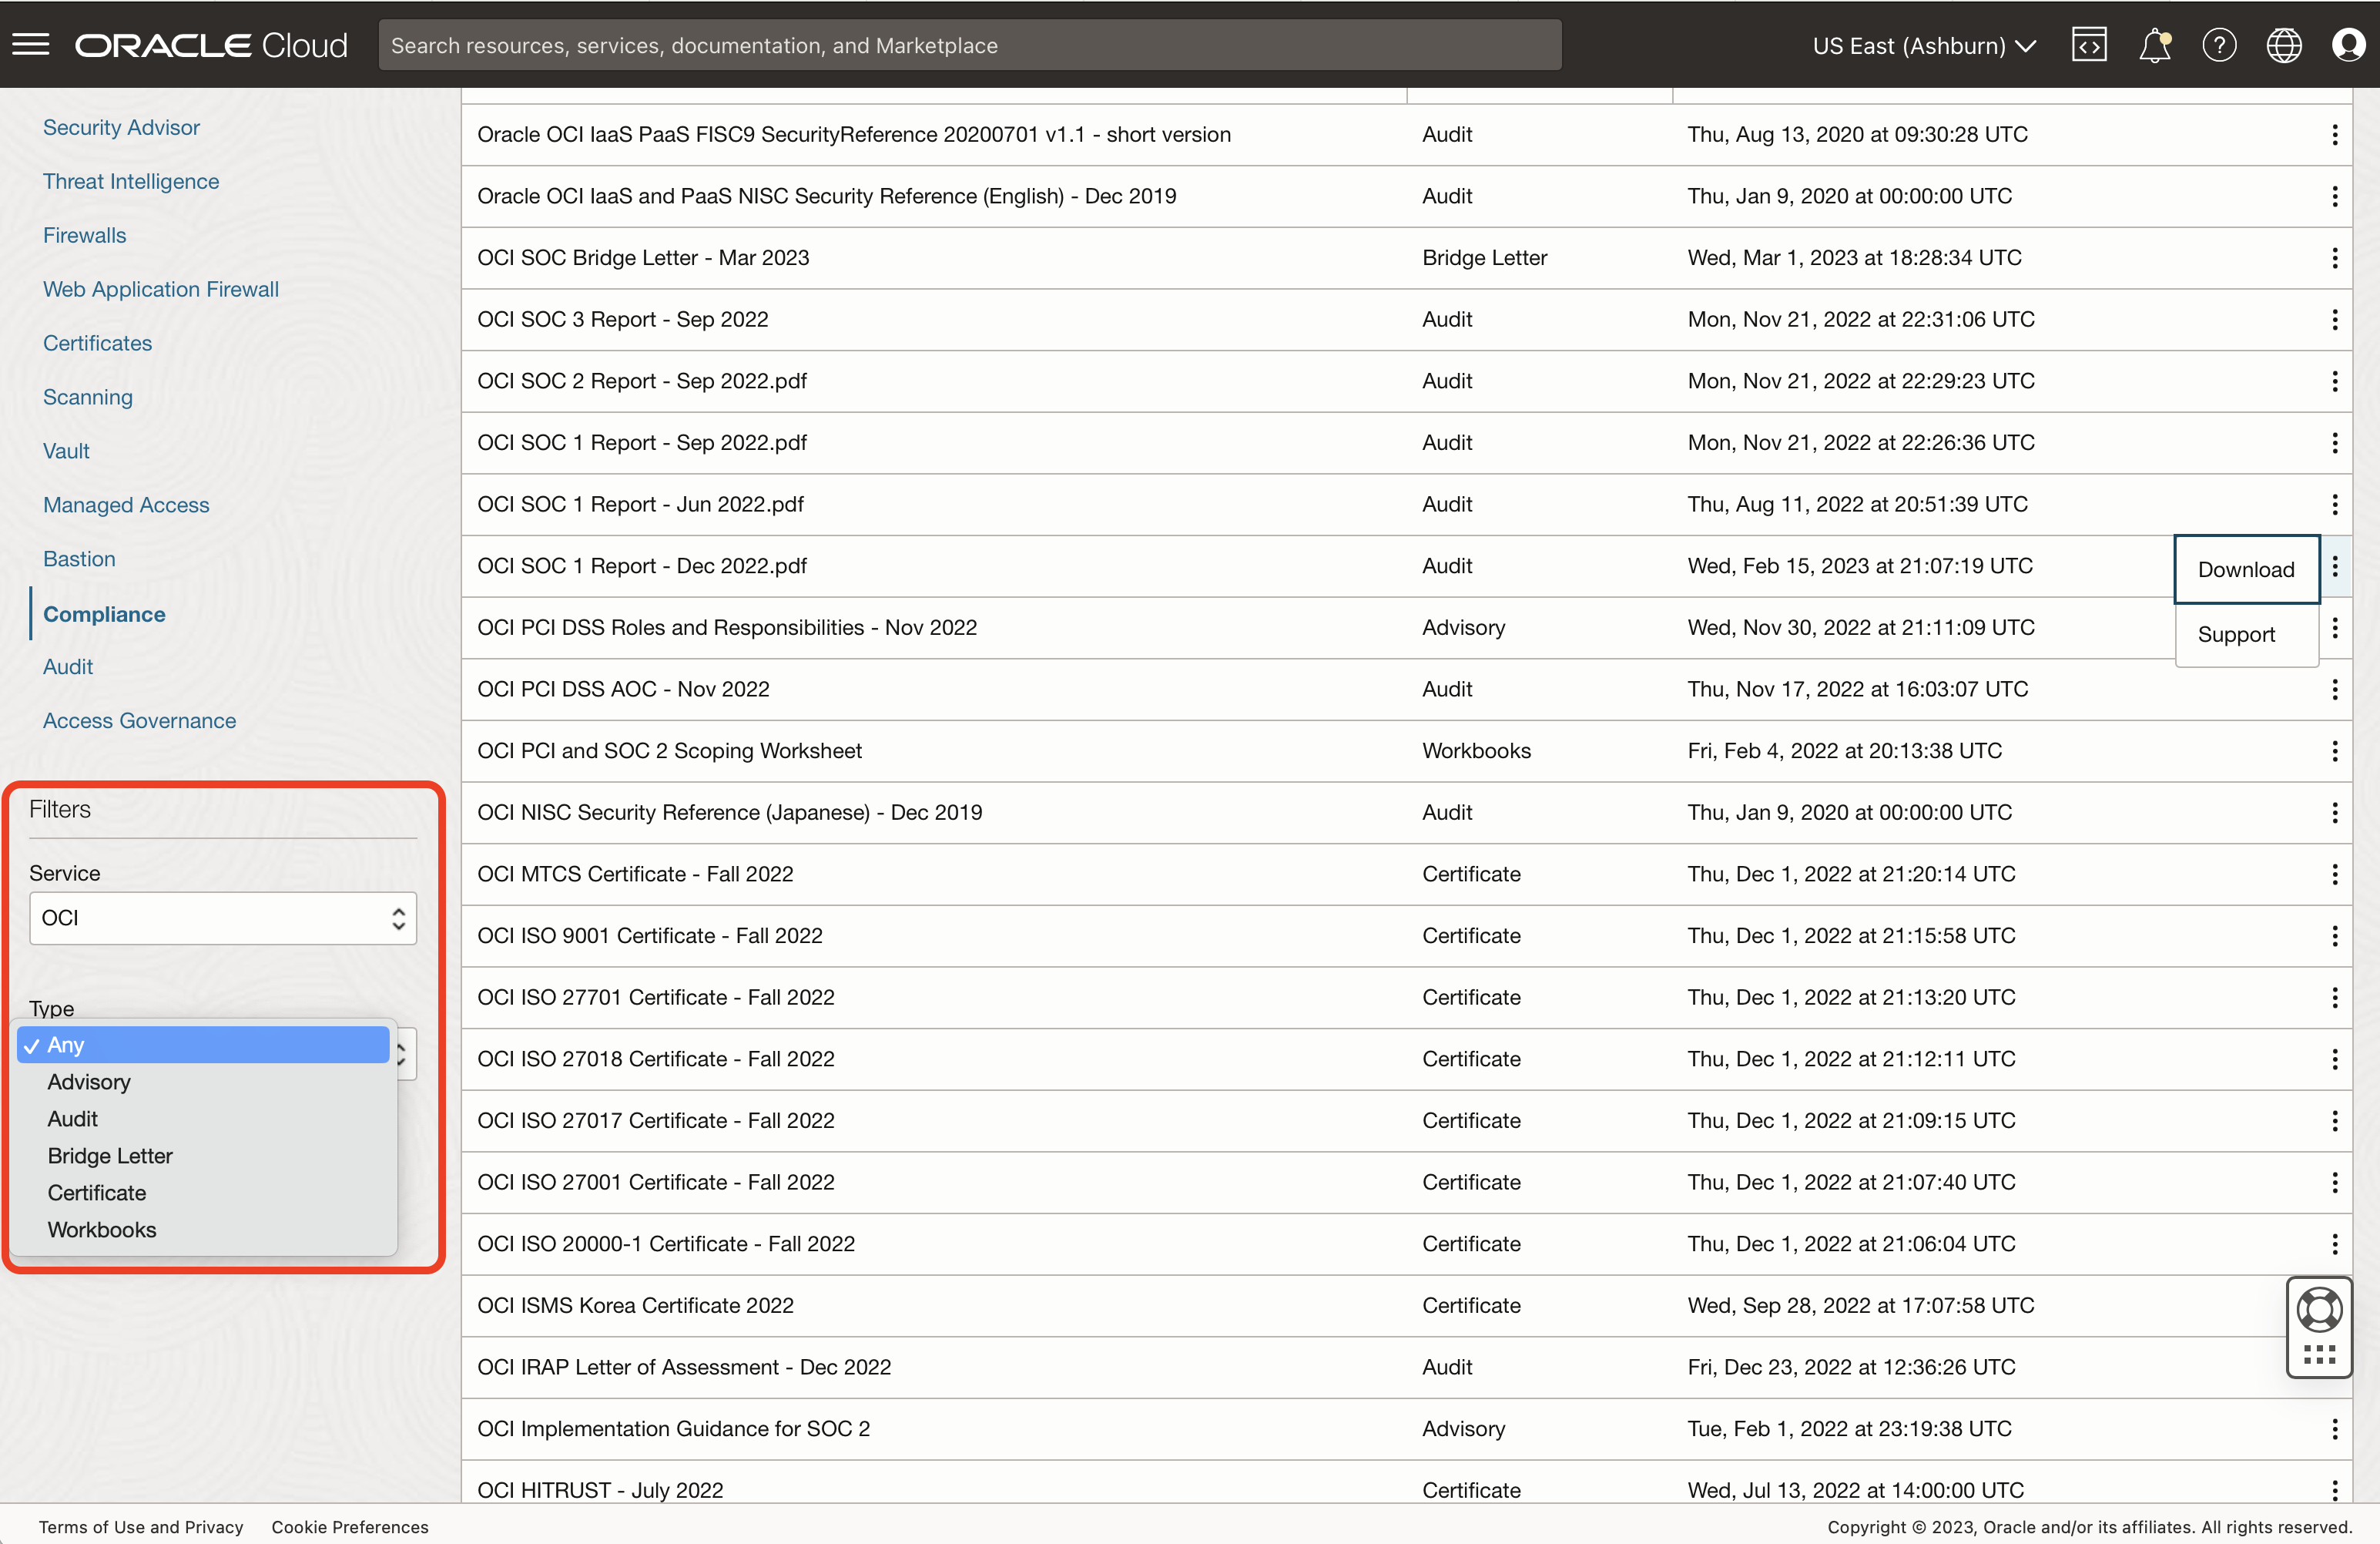Open the Cloud Shell developer tools icon

point(2089,44)
